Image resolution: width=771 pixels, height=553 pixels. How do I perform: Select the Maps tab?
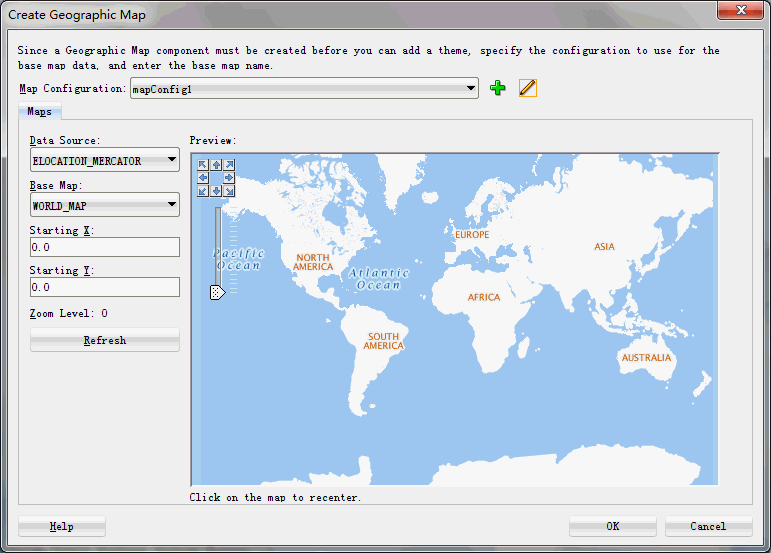click(x=39, y=111)
